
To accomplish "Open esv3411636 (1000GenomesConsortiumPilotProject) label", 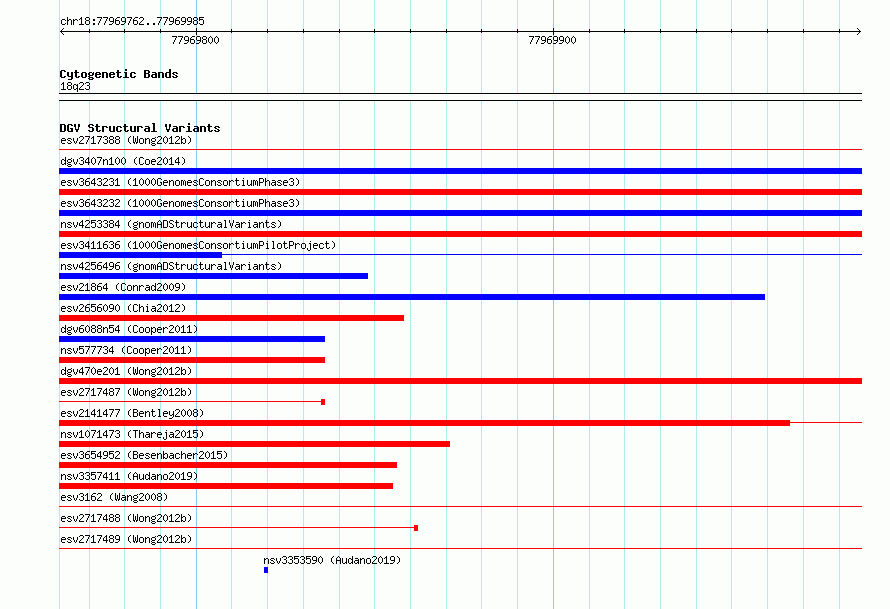I will pyautogui.click(x=198, y=245).
